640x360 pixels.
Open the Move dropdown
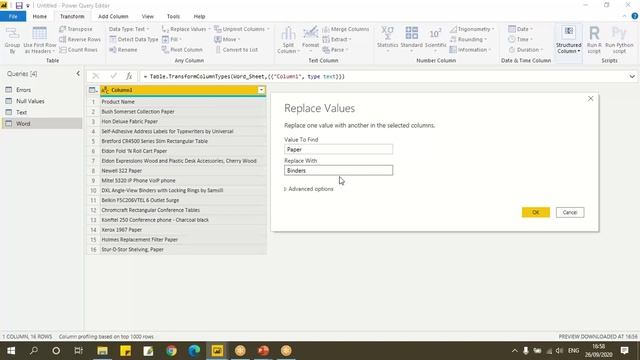[x=227, y=39]
